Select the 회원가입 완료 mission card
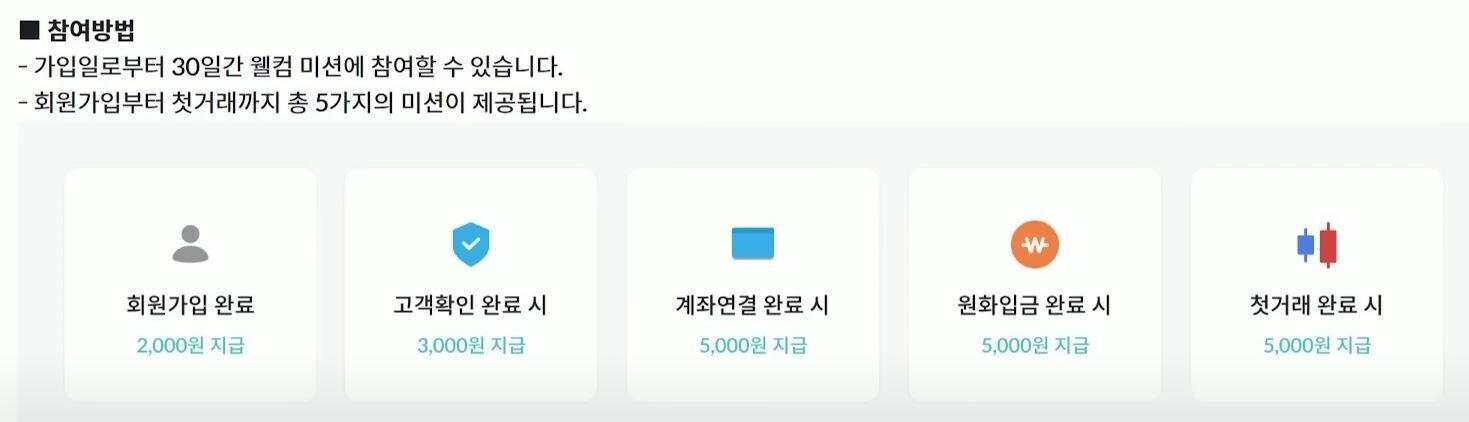The image size is (1469, 422). pyautogui.click(x=190, y=284)
